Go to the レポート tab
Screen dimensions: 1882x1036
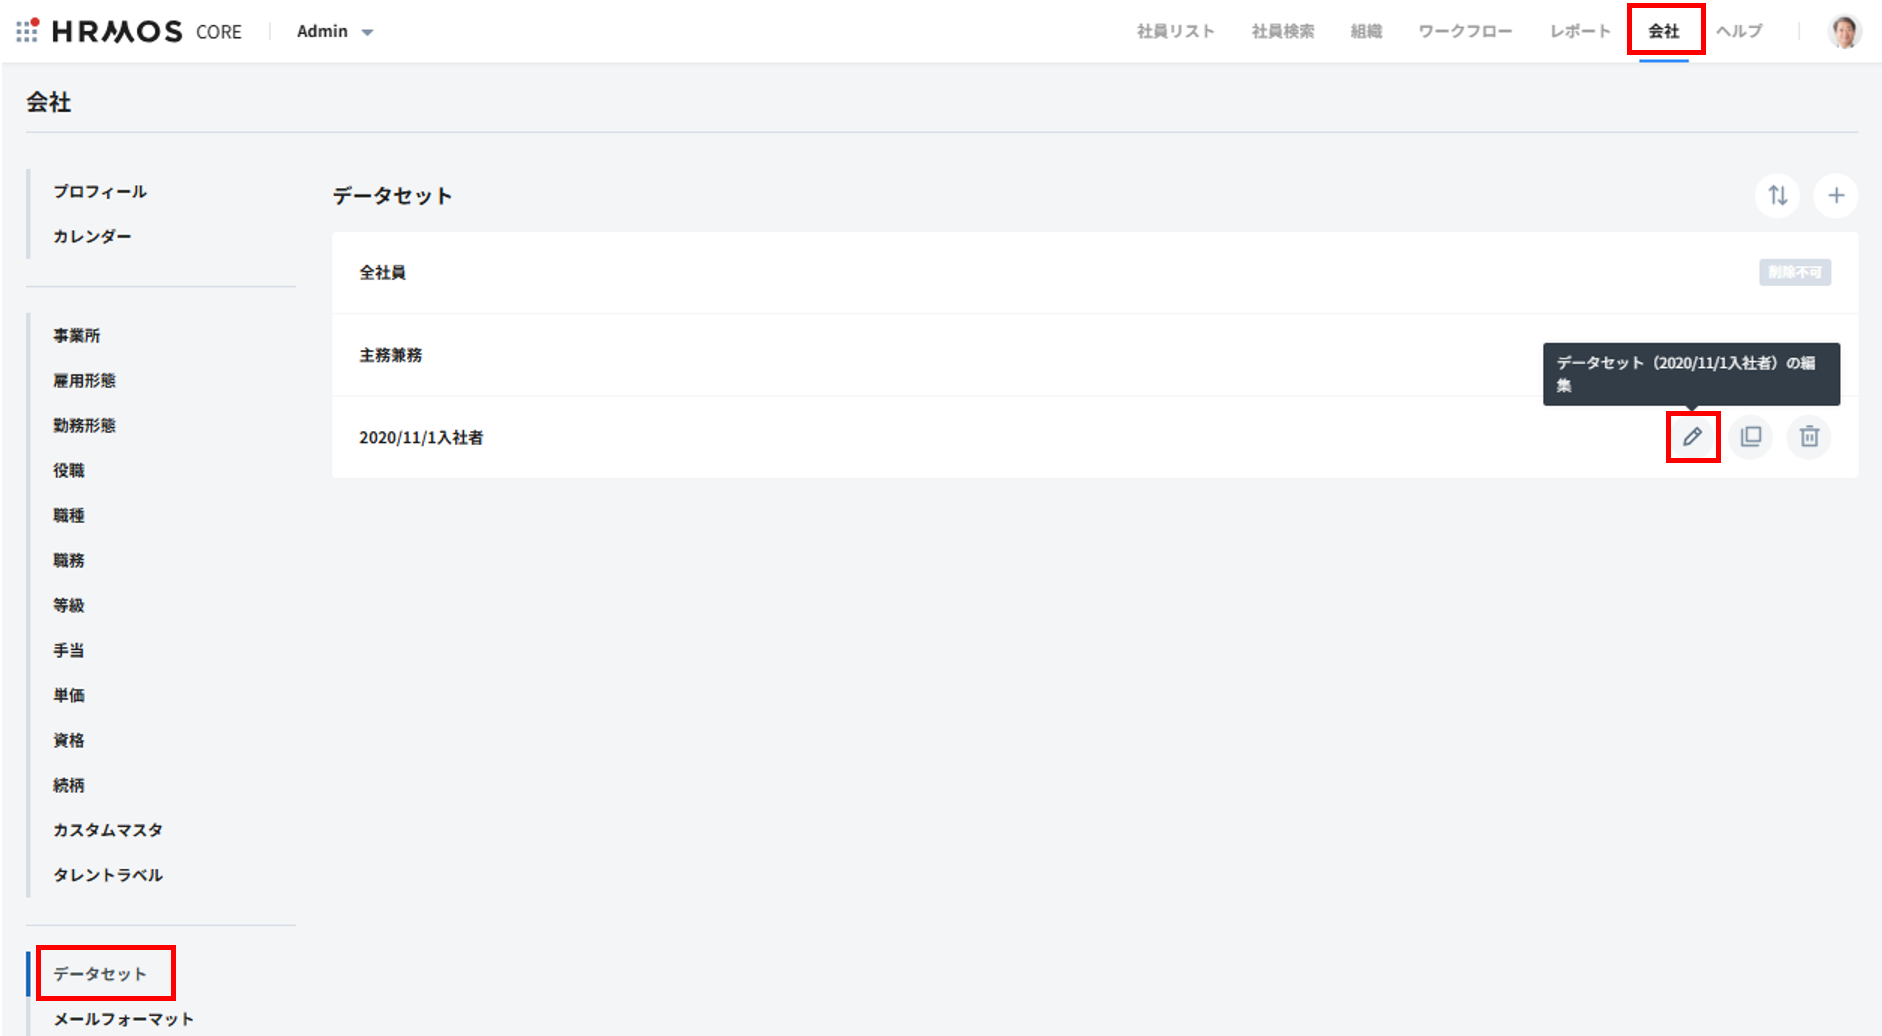[1580, 32]
